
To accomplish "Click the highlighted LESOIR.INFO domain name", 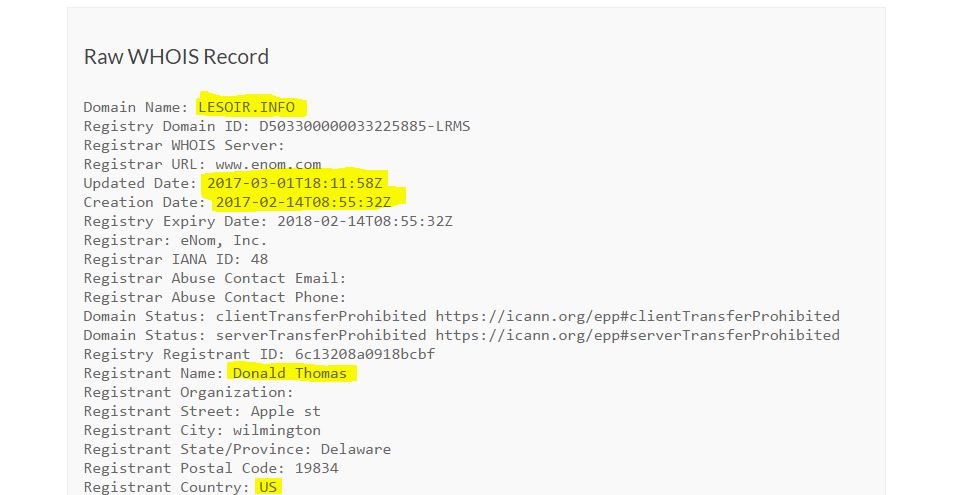I will click(x=246, y=107).
